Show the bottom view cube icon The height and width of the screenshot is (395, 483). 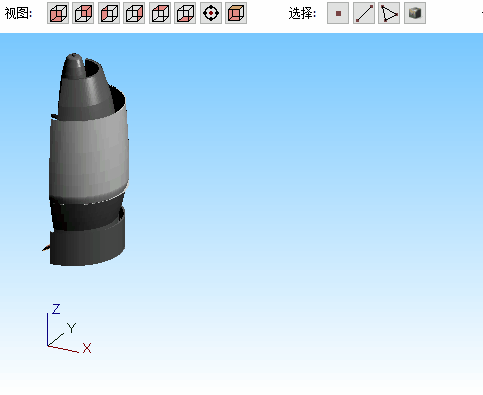pyautogui.click(x=185, y=13)
